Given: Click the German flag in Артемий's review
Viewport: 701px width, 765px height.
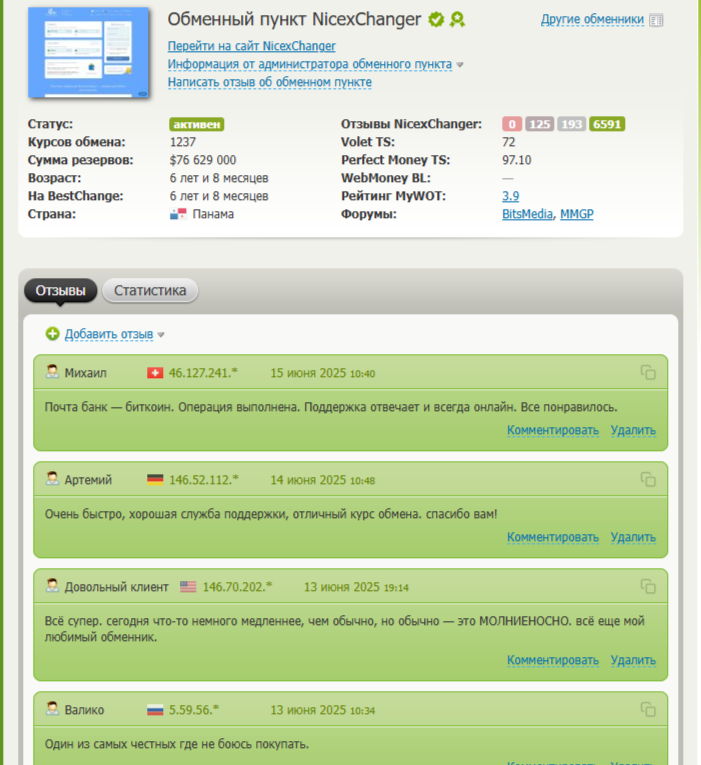Looking at the screenshot, I should [155, 480].
